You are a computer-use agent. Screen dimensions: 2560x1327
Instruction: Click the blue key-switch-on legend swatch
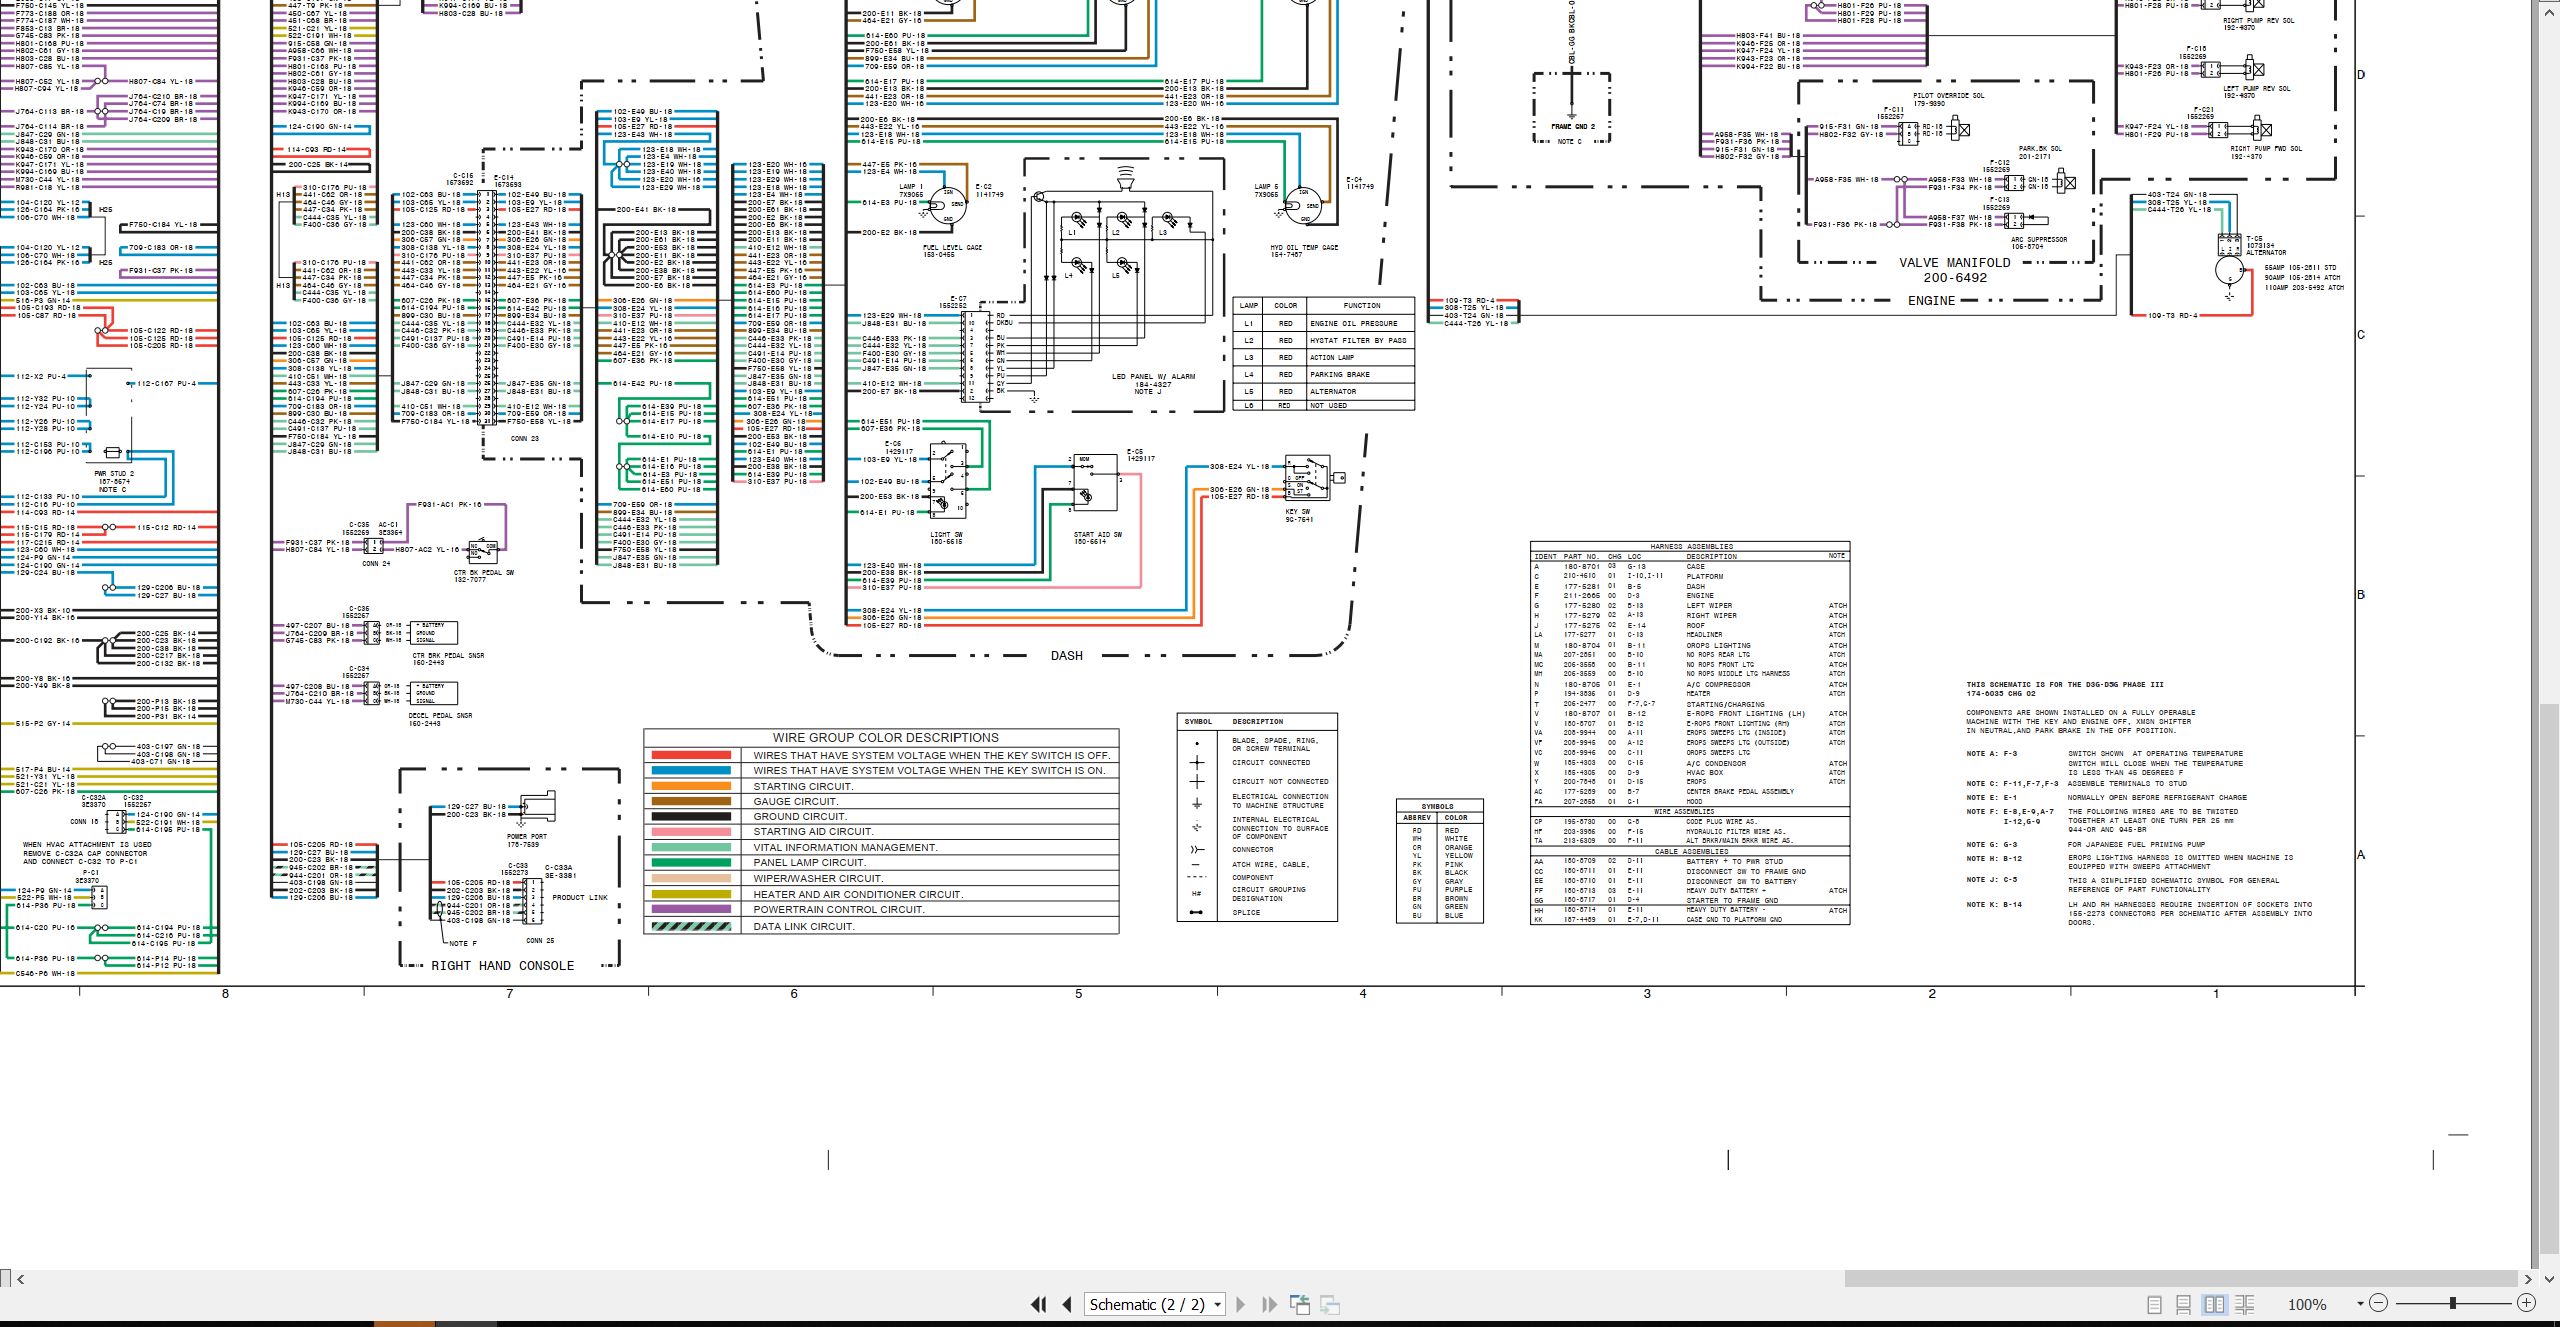[x=691, y=771]
